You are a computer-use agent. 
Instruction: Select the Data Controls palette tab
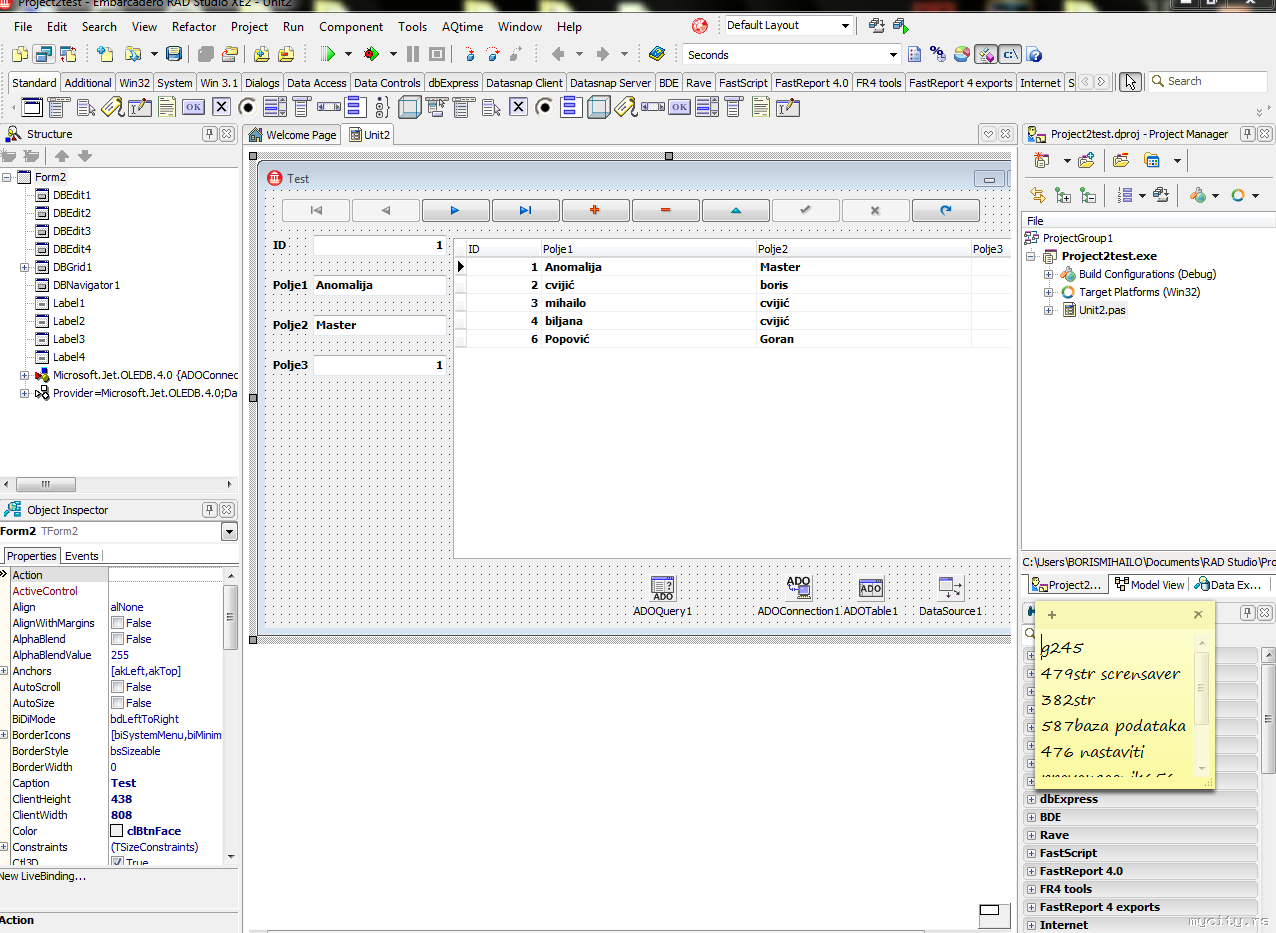click(387, 83)
